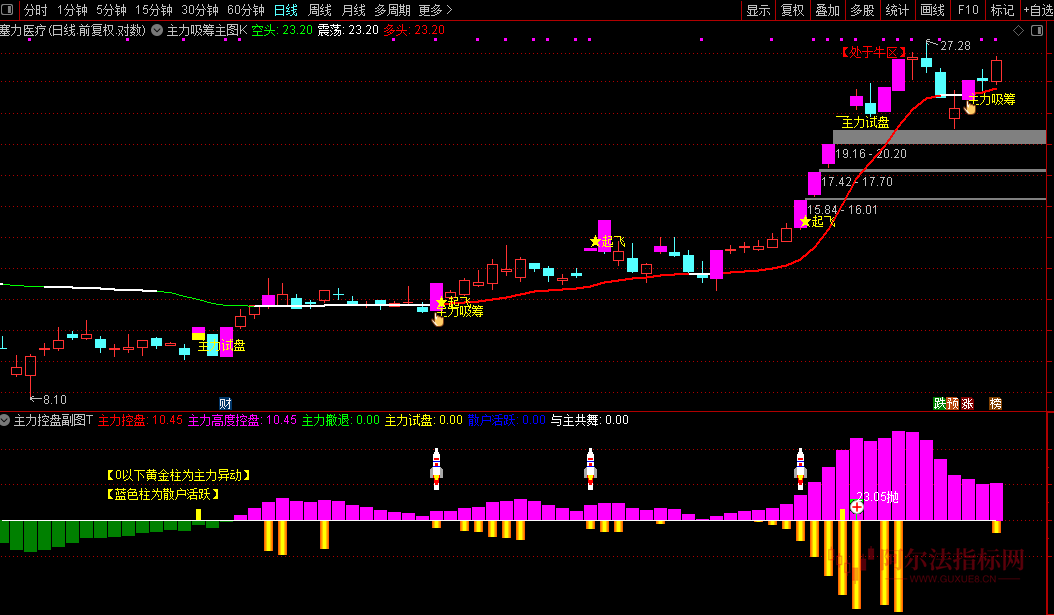Switch to the 周线 weekly period

319,10
